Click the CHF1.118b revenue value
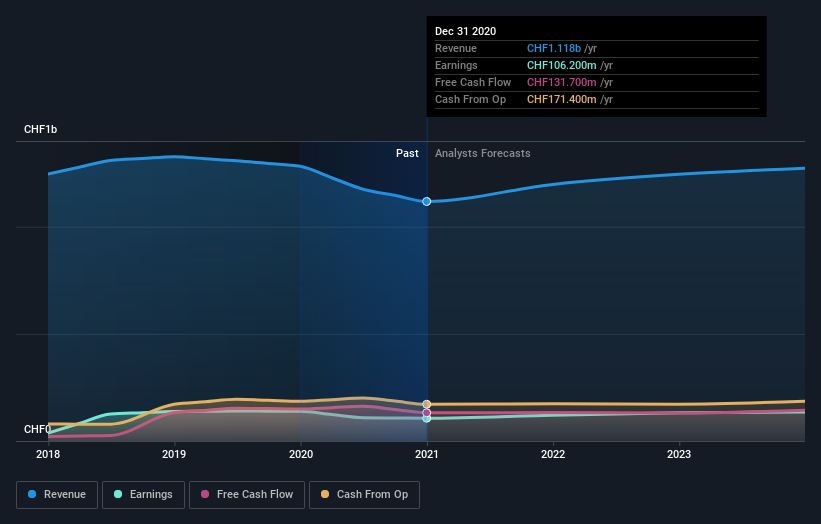821x524 pixels. [553, 48]
